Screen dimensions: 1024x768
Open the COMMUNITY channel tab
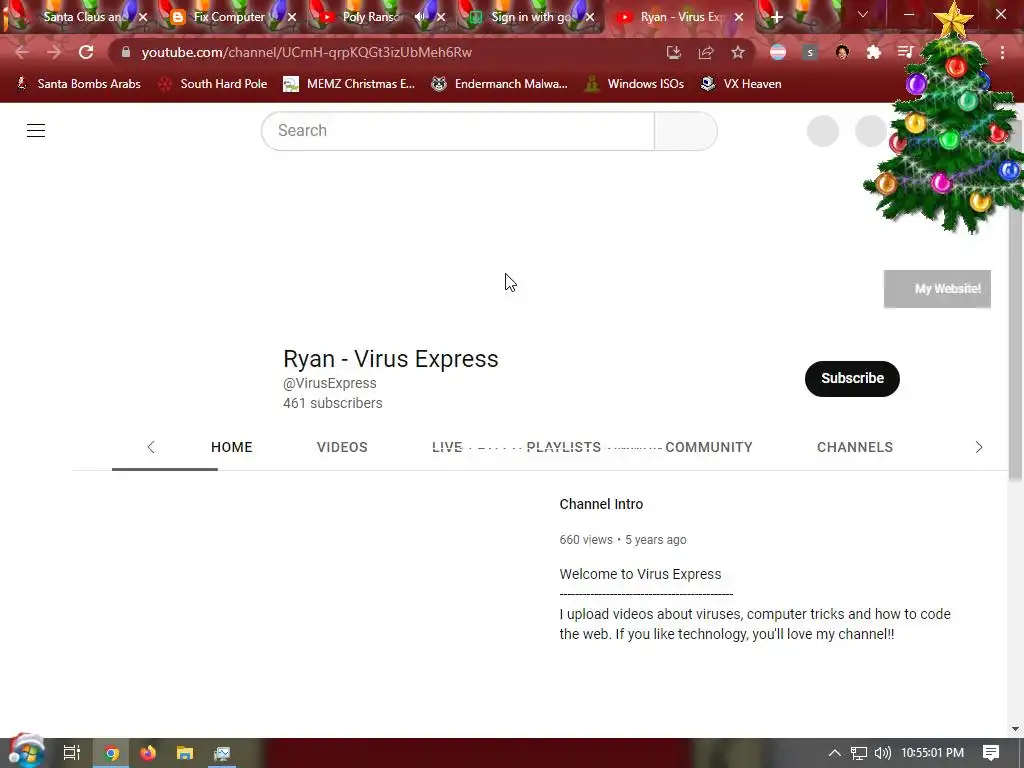point(709,447)
